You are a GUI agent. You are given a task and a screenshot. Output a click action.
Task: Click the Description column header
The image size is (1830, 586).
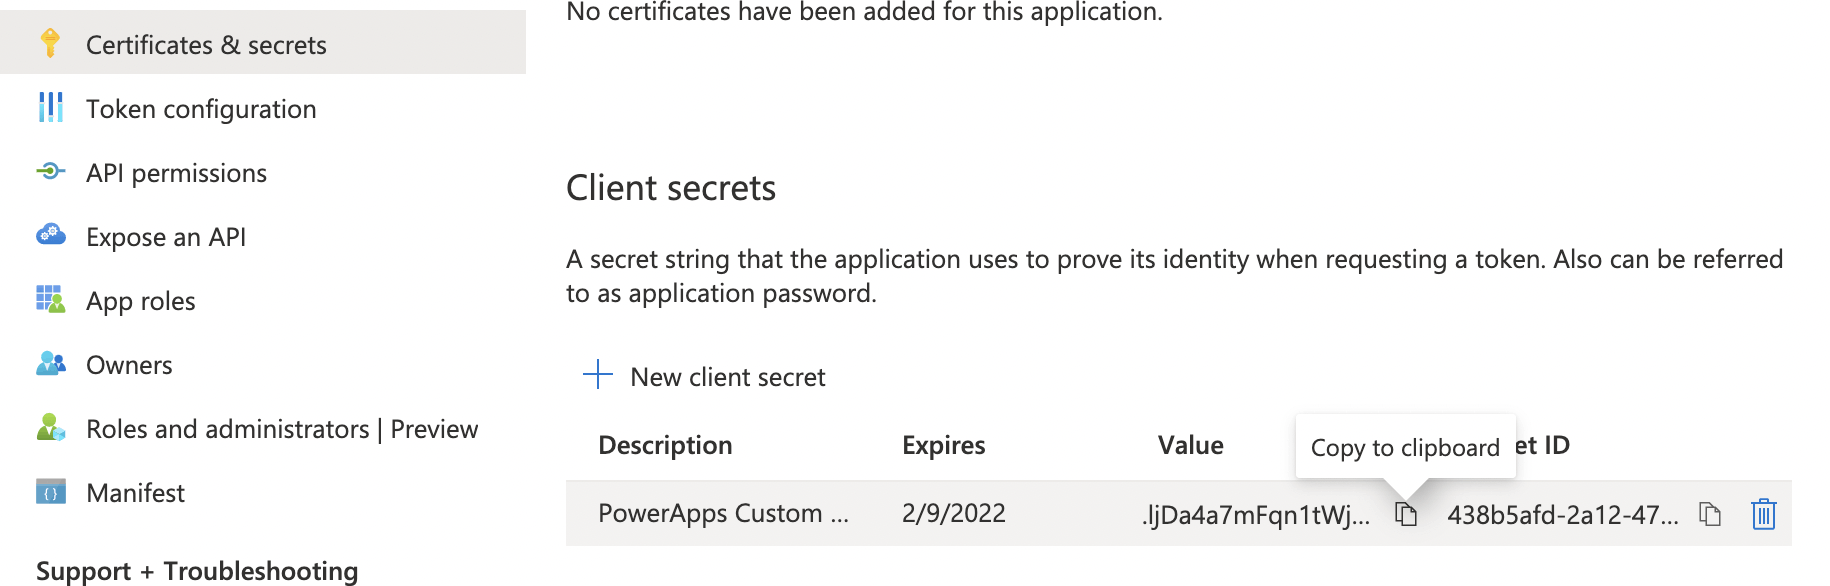(665, 445)
